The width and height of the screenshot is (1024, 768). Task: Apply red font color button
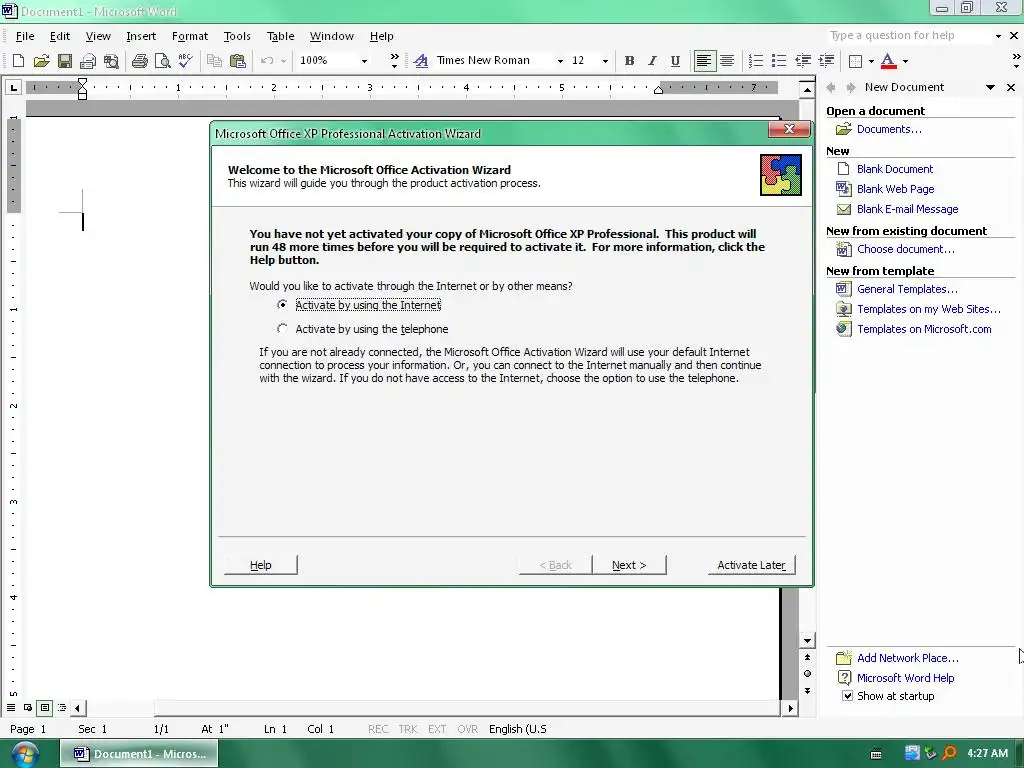(x=888, y=61)
